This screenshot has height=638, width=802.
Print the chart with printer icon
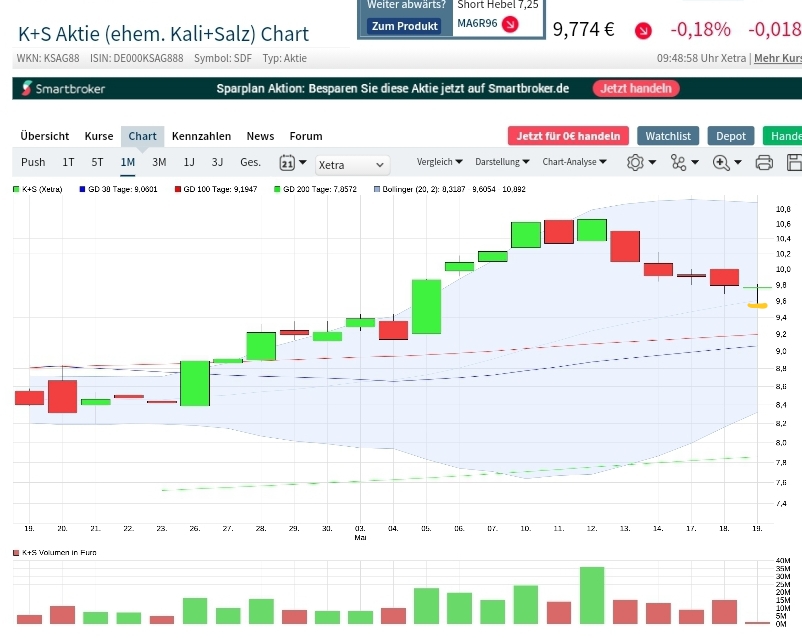tap(764, 163)
